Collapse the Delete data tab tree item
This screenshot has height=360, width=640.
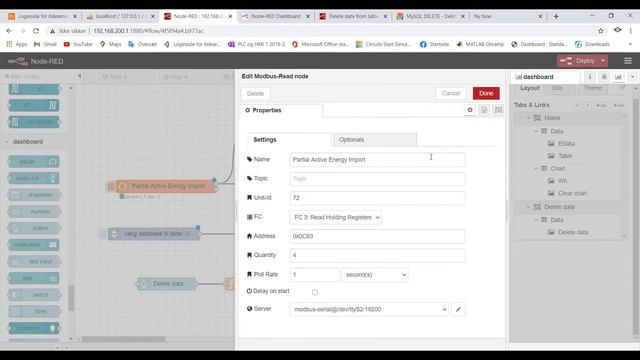click(x=528, y=207)
